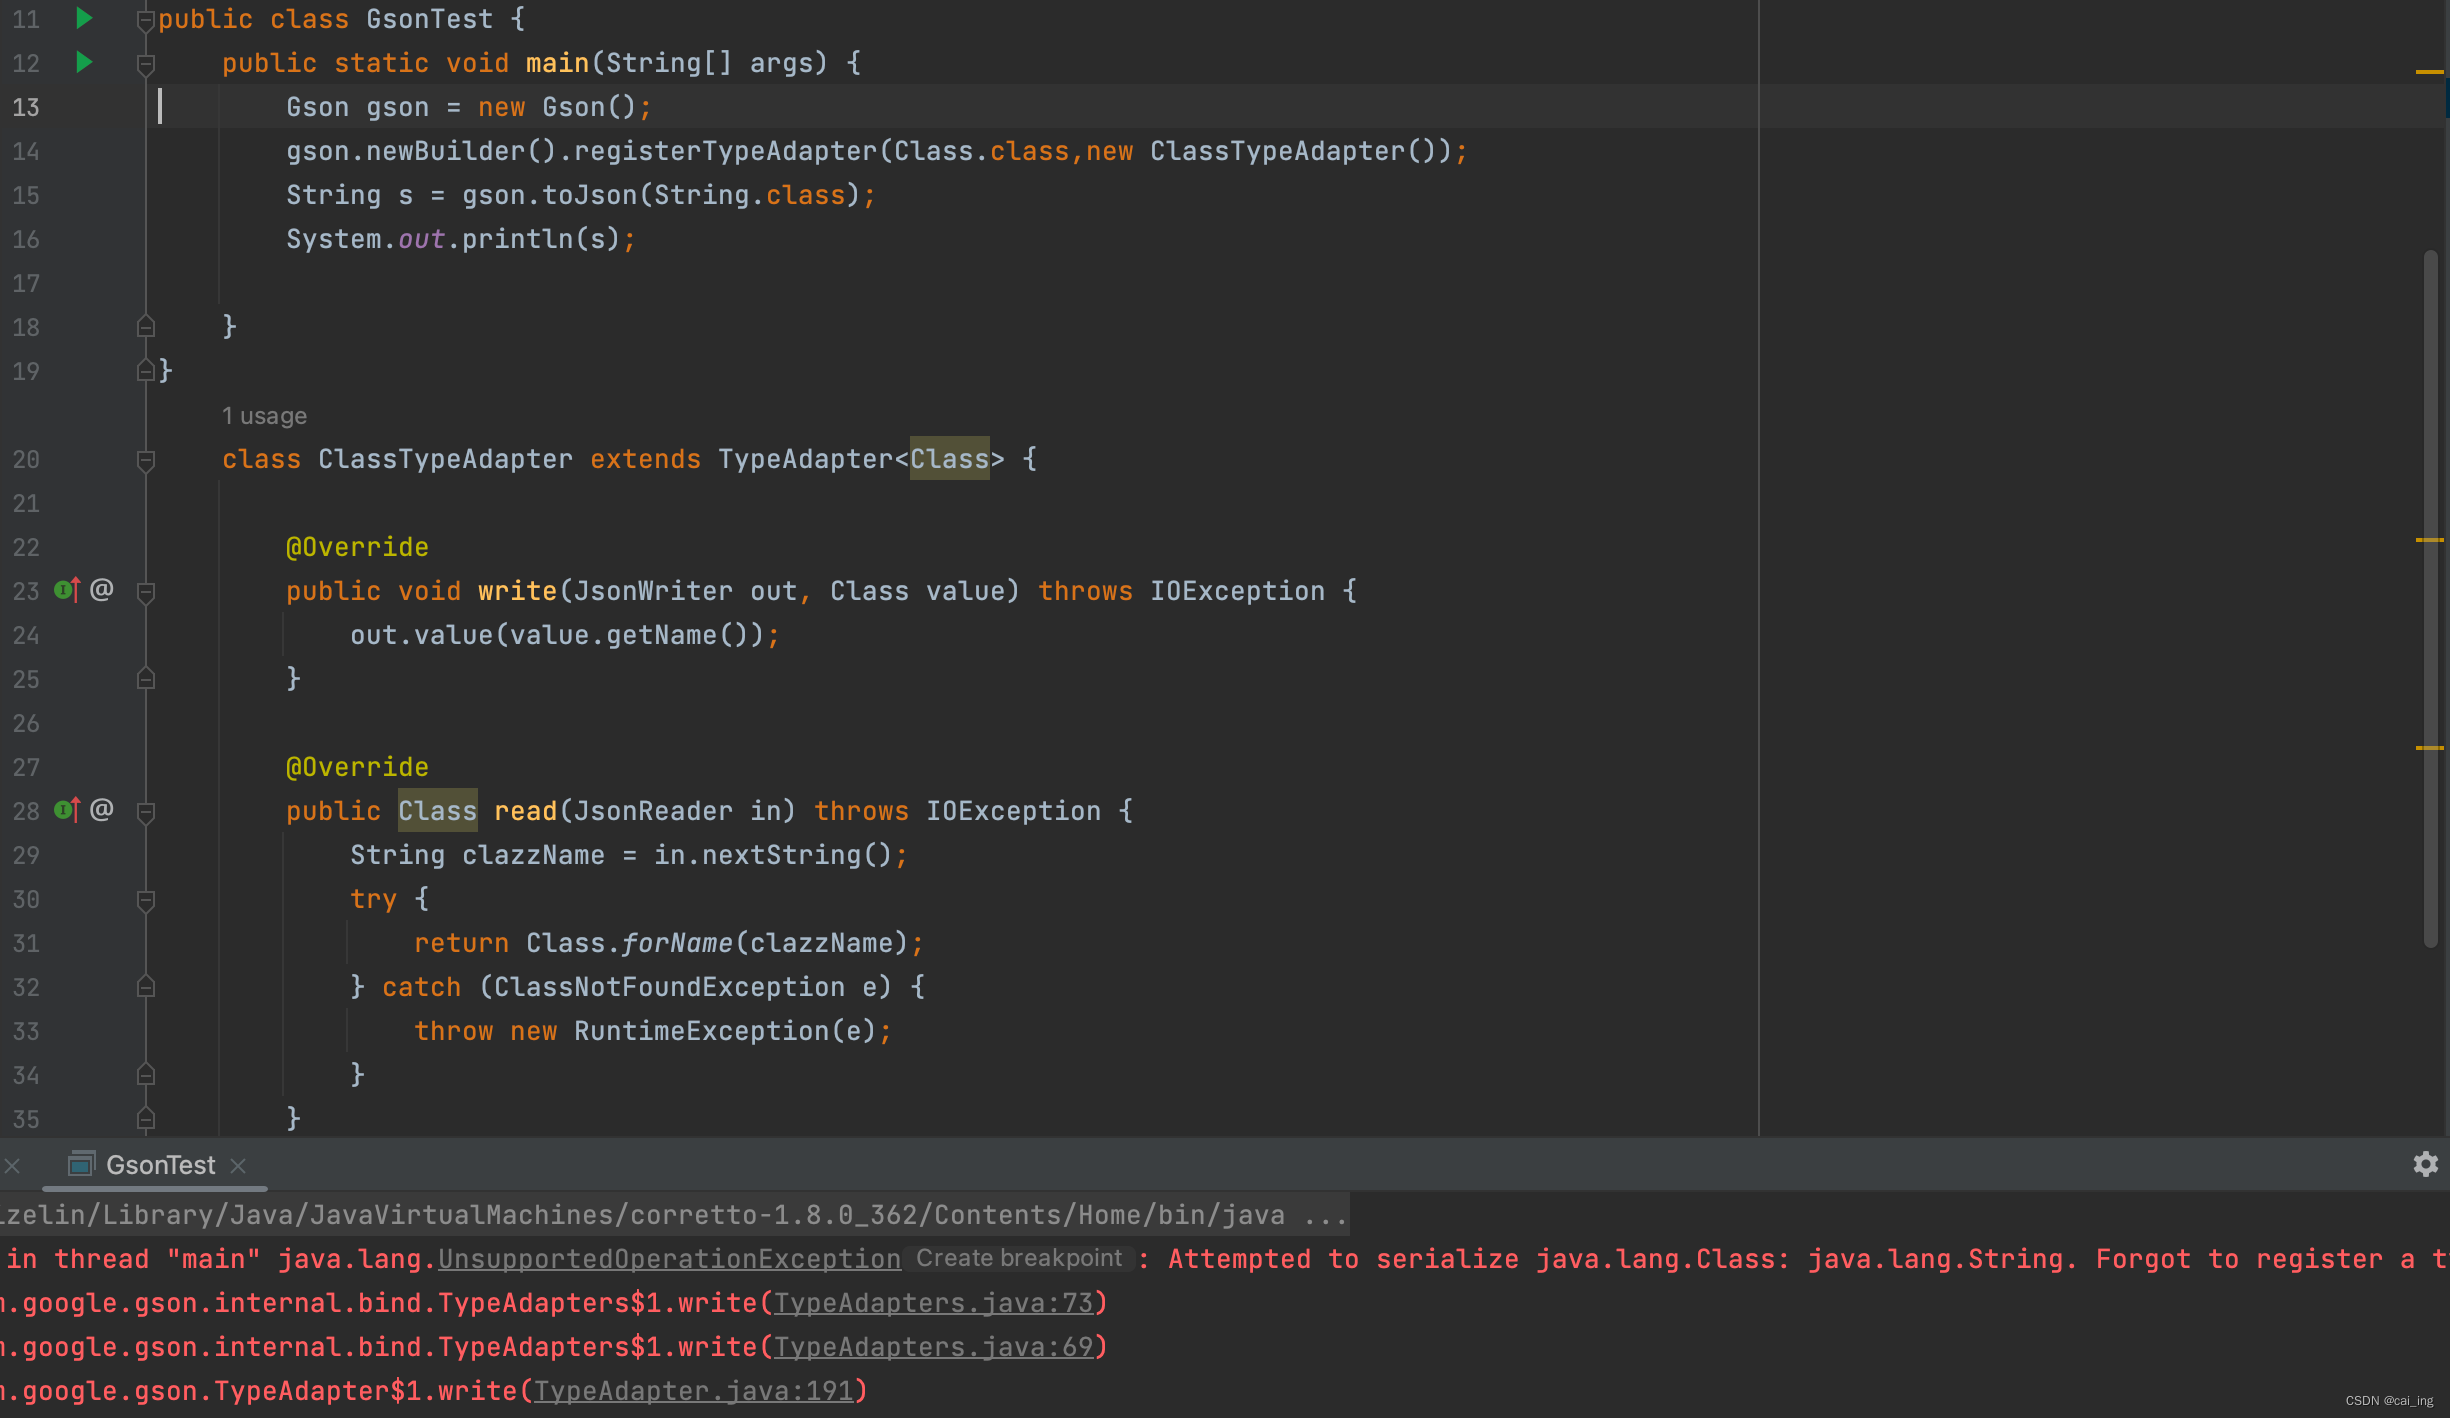Collapse main method fold marker on line 12
The width and height of the screenshot is (2450, 1418).
coord(146,63)
